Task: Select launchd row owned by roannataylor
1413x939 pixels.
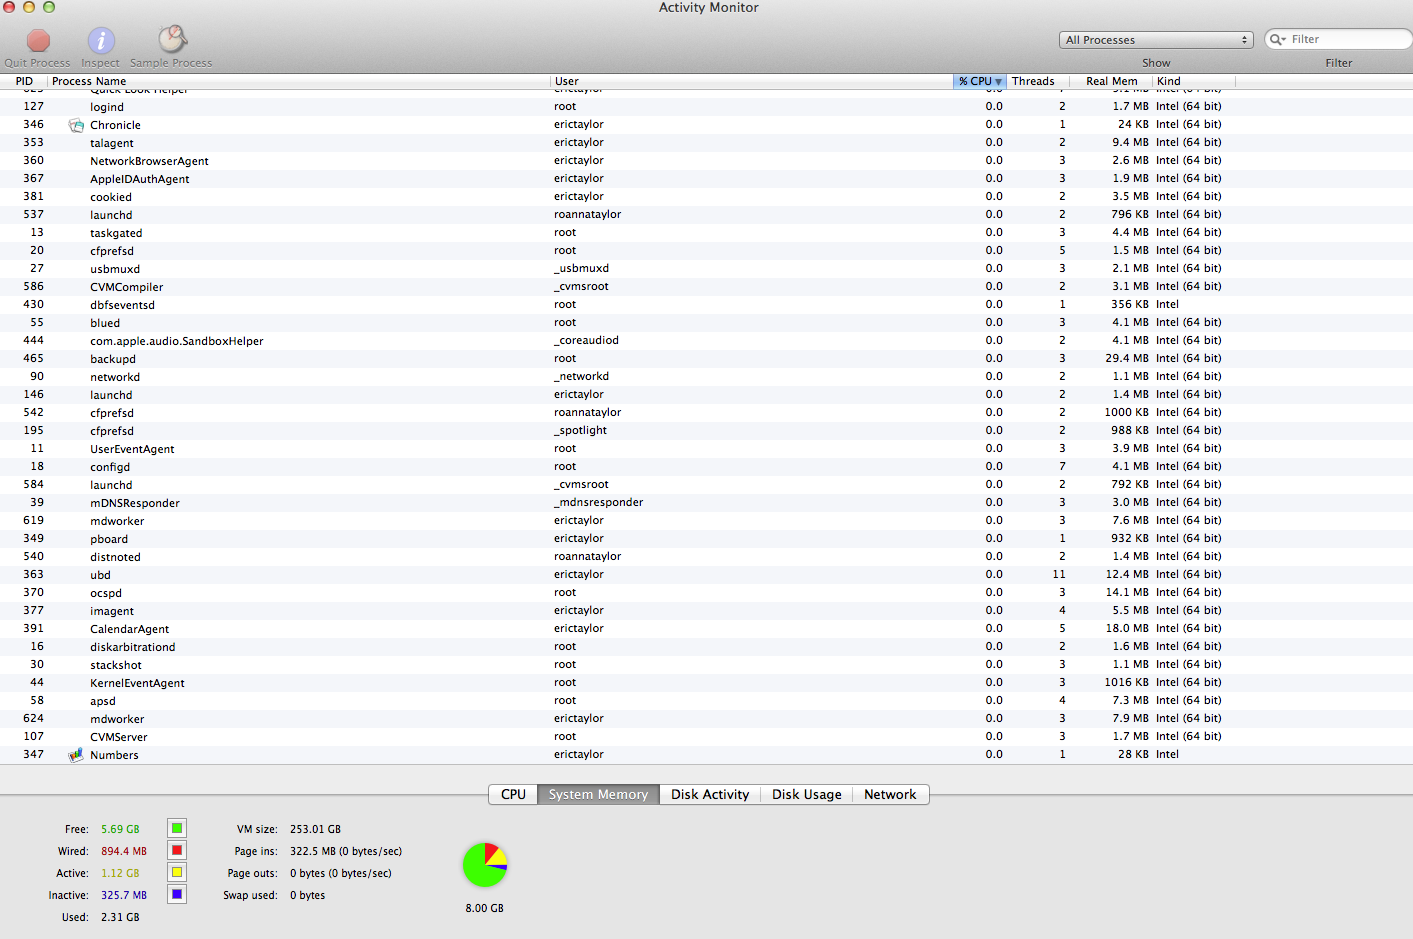Action: 706,215
